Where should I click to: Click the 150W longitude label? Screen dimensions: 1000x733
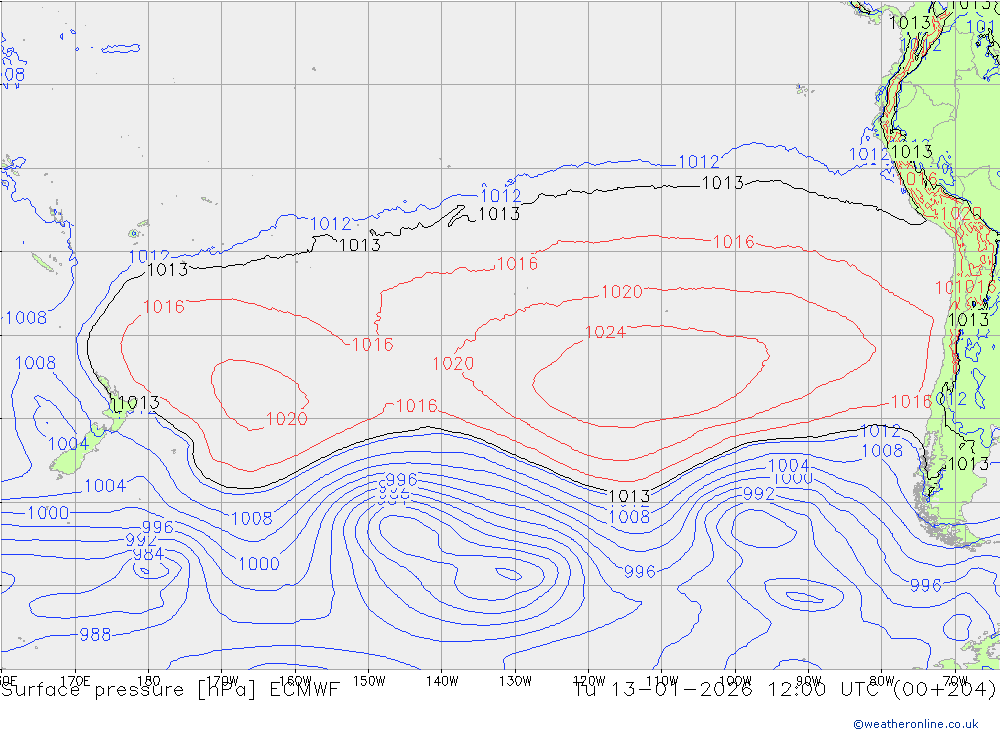369,681
